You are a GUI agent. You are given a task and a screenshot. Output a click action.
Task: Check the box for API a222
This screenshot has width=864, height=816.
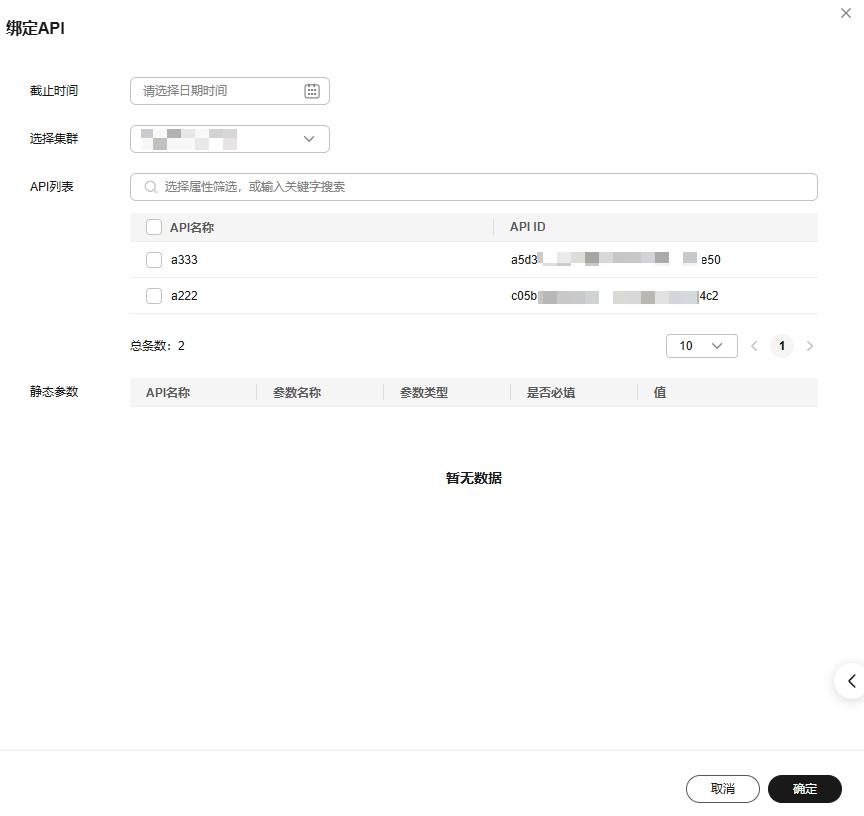coord(154,296)
